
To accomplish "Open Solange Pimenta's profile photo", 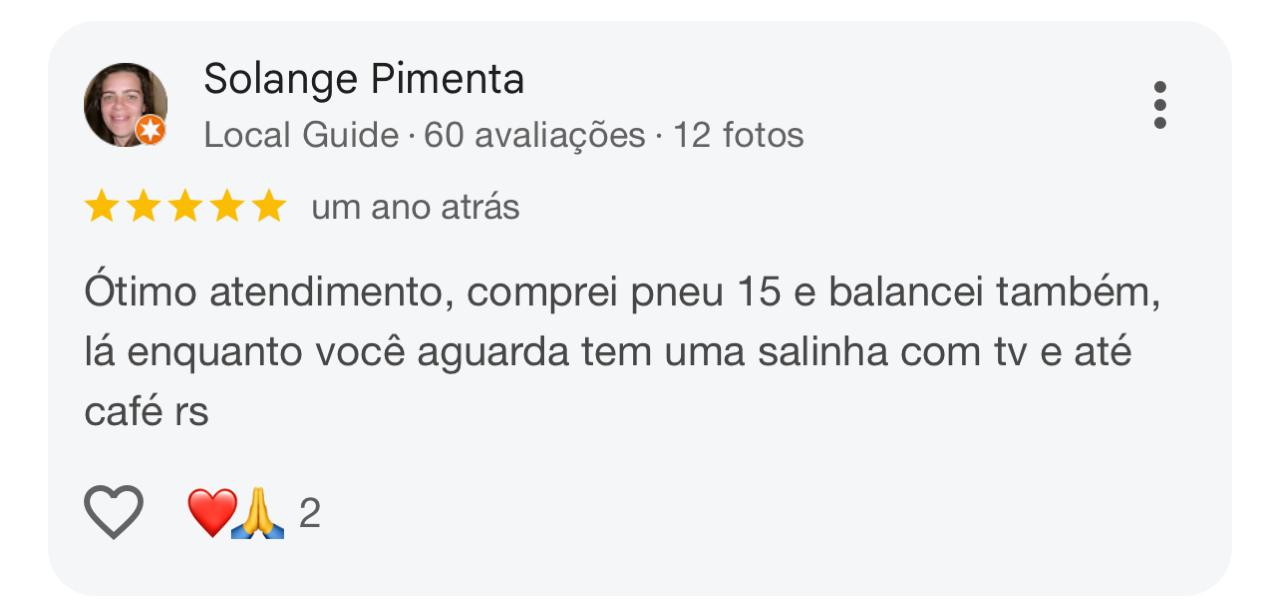I will (124, 103).
